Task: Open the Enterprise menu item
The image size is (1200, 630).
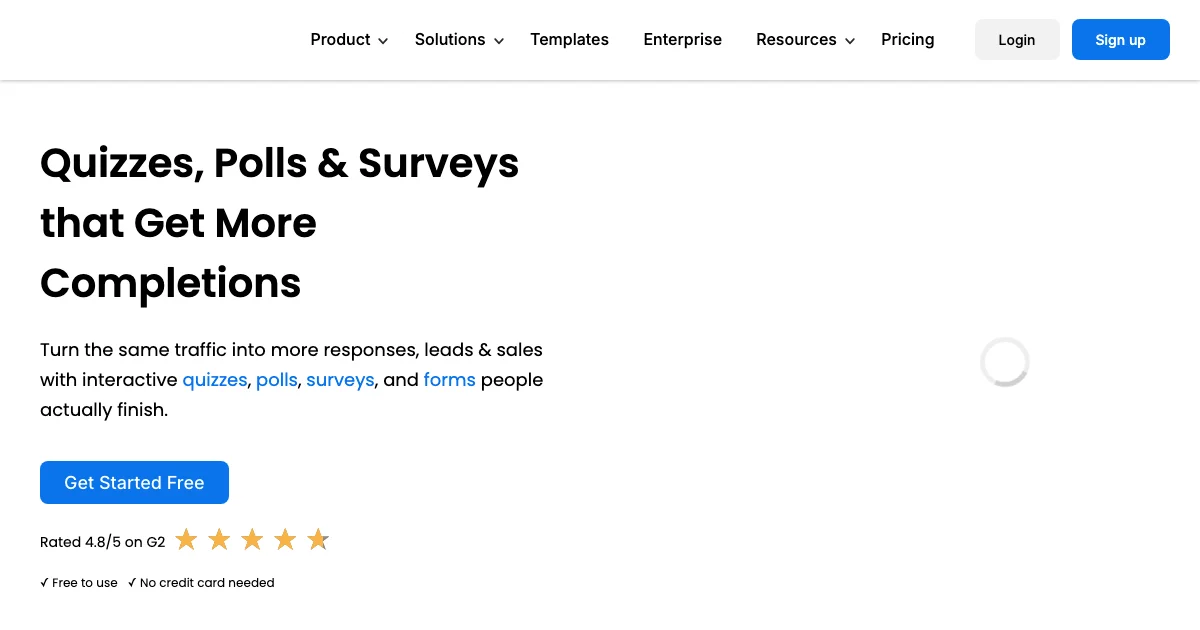Action: point(682,39)
